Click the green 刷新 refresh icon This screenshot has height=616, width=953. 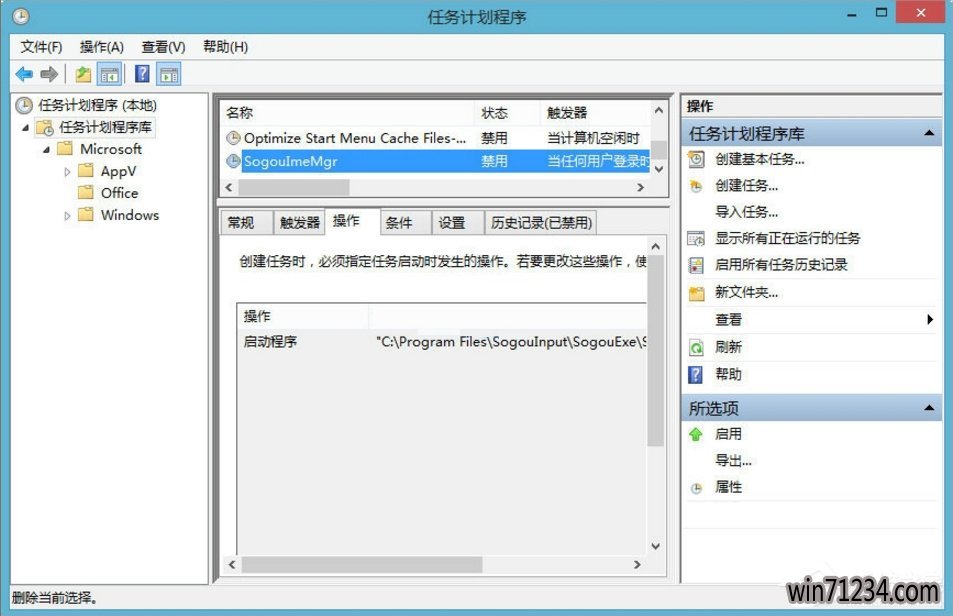pyautogui.click(x=696, y=347)
